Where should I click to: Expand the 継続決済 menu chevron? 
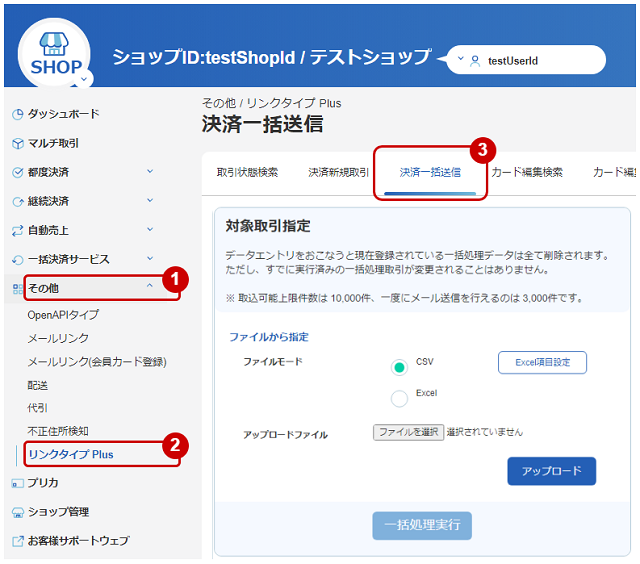[x=150, y=200]
